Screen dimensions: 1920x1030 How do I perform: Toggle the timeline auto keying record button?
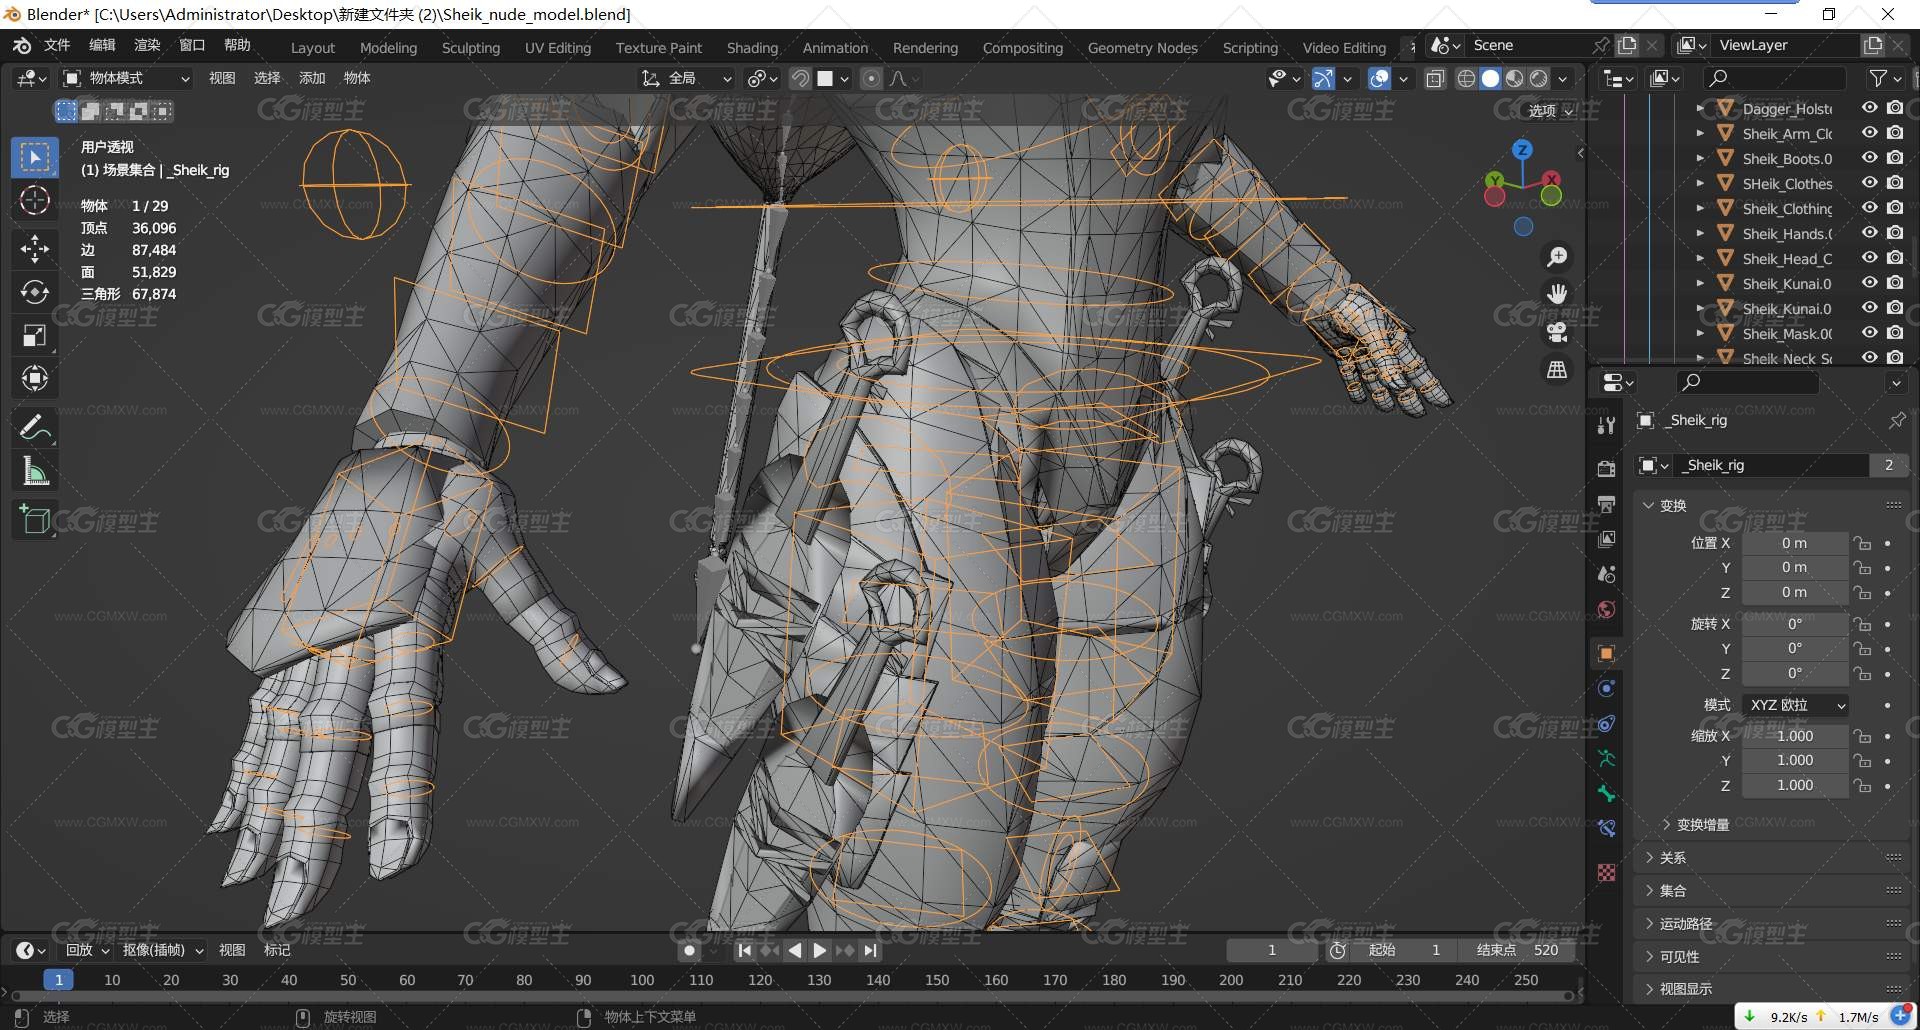[689, 951]
